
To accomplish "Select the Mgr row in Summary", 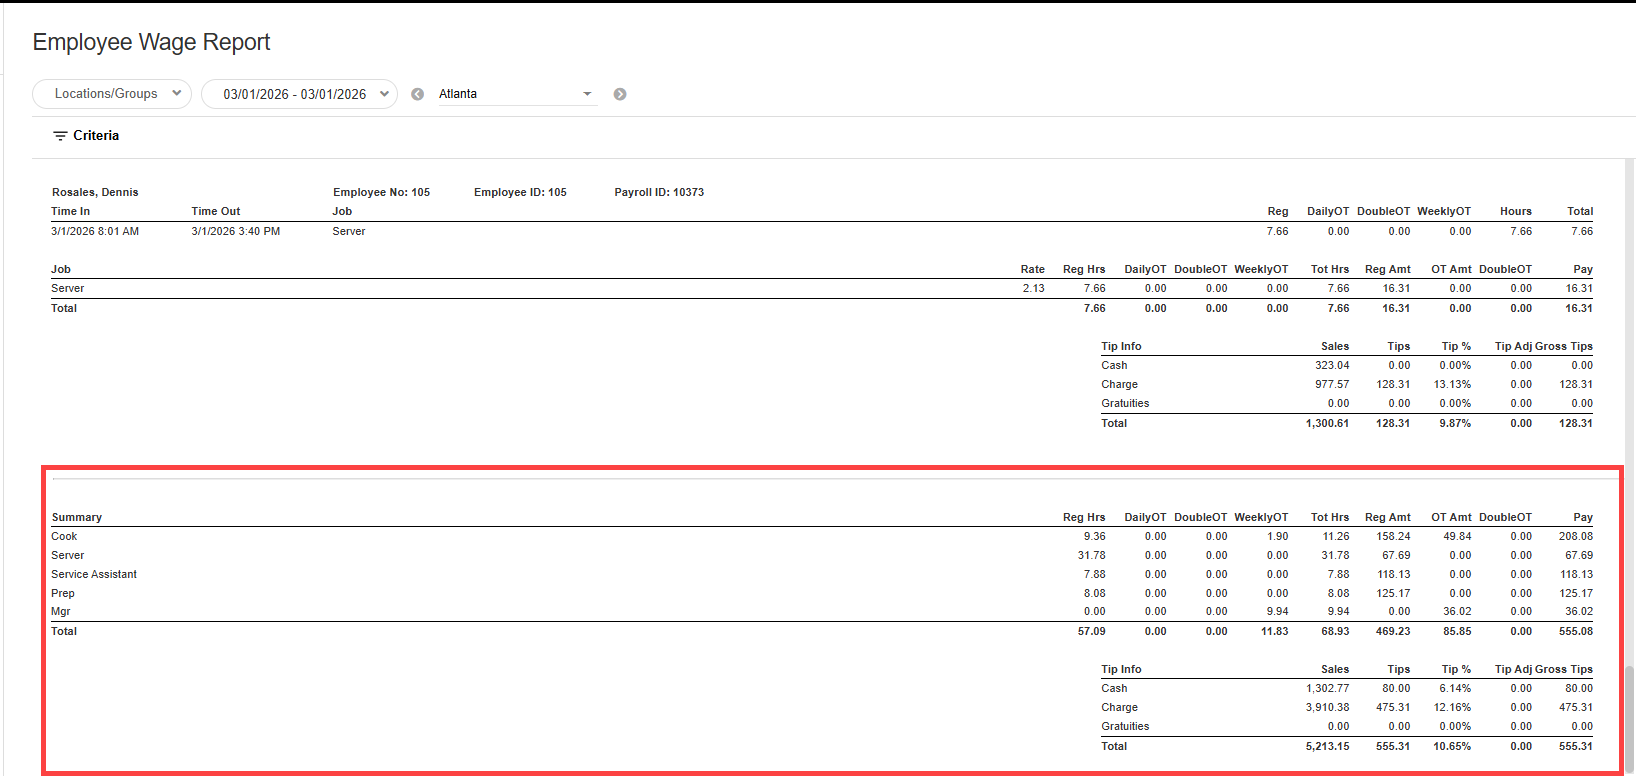I will pos(61,611).
